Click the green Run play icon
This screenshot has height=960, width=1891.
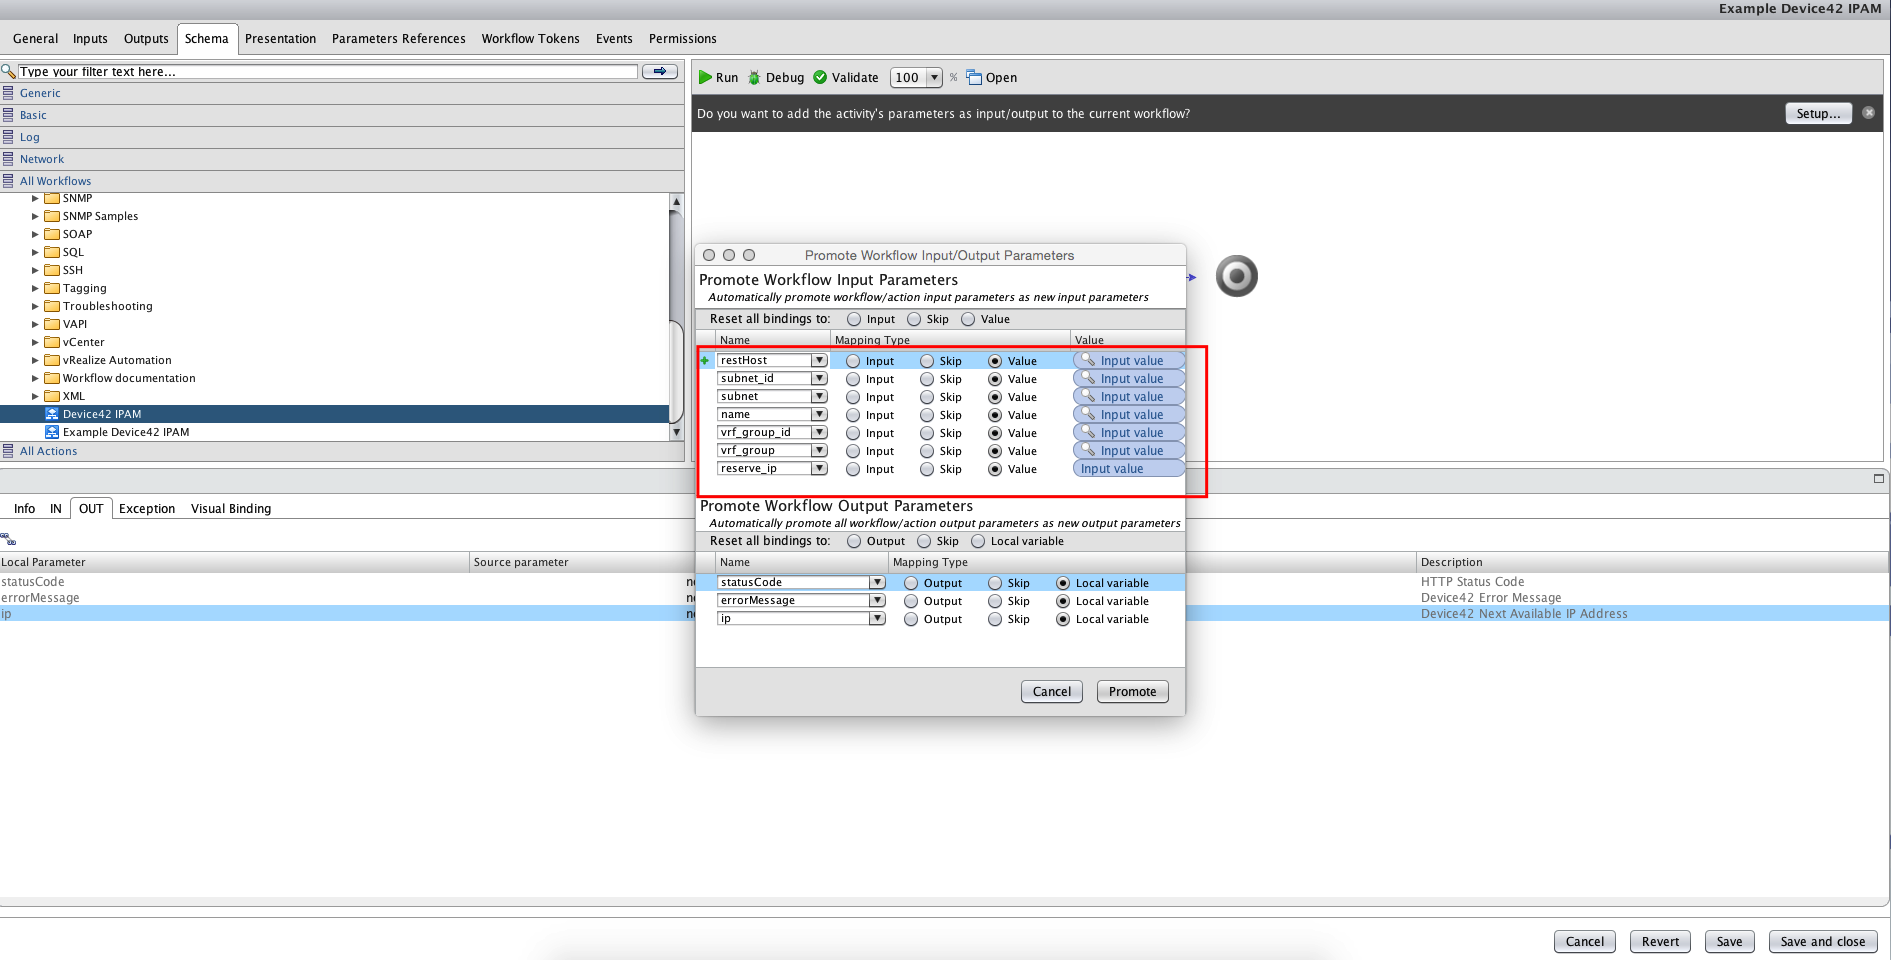[705, 77]
